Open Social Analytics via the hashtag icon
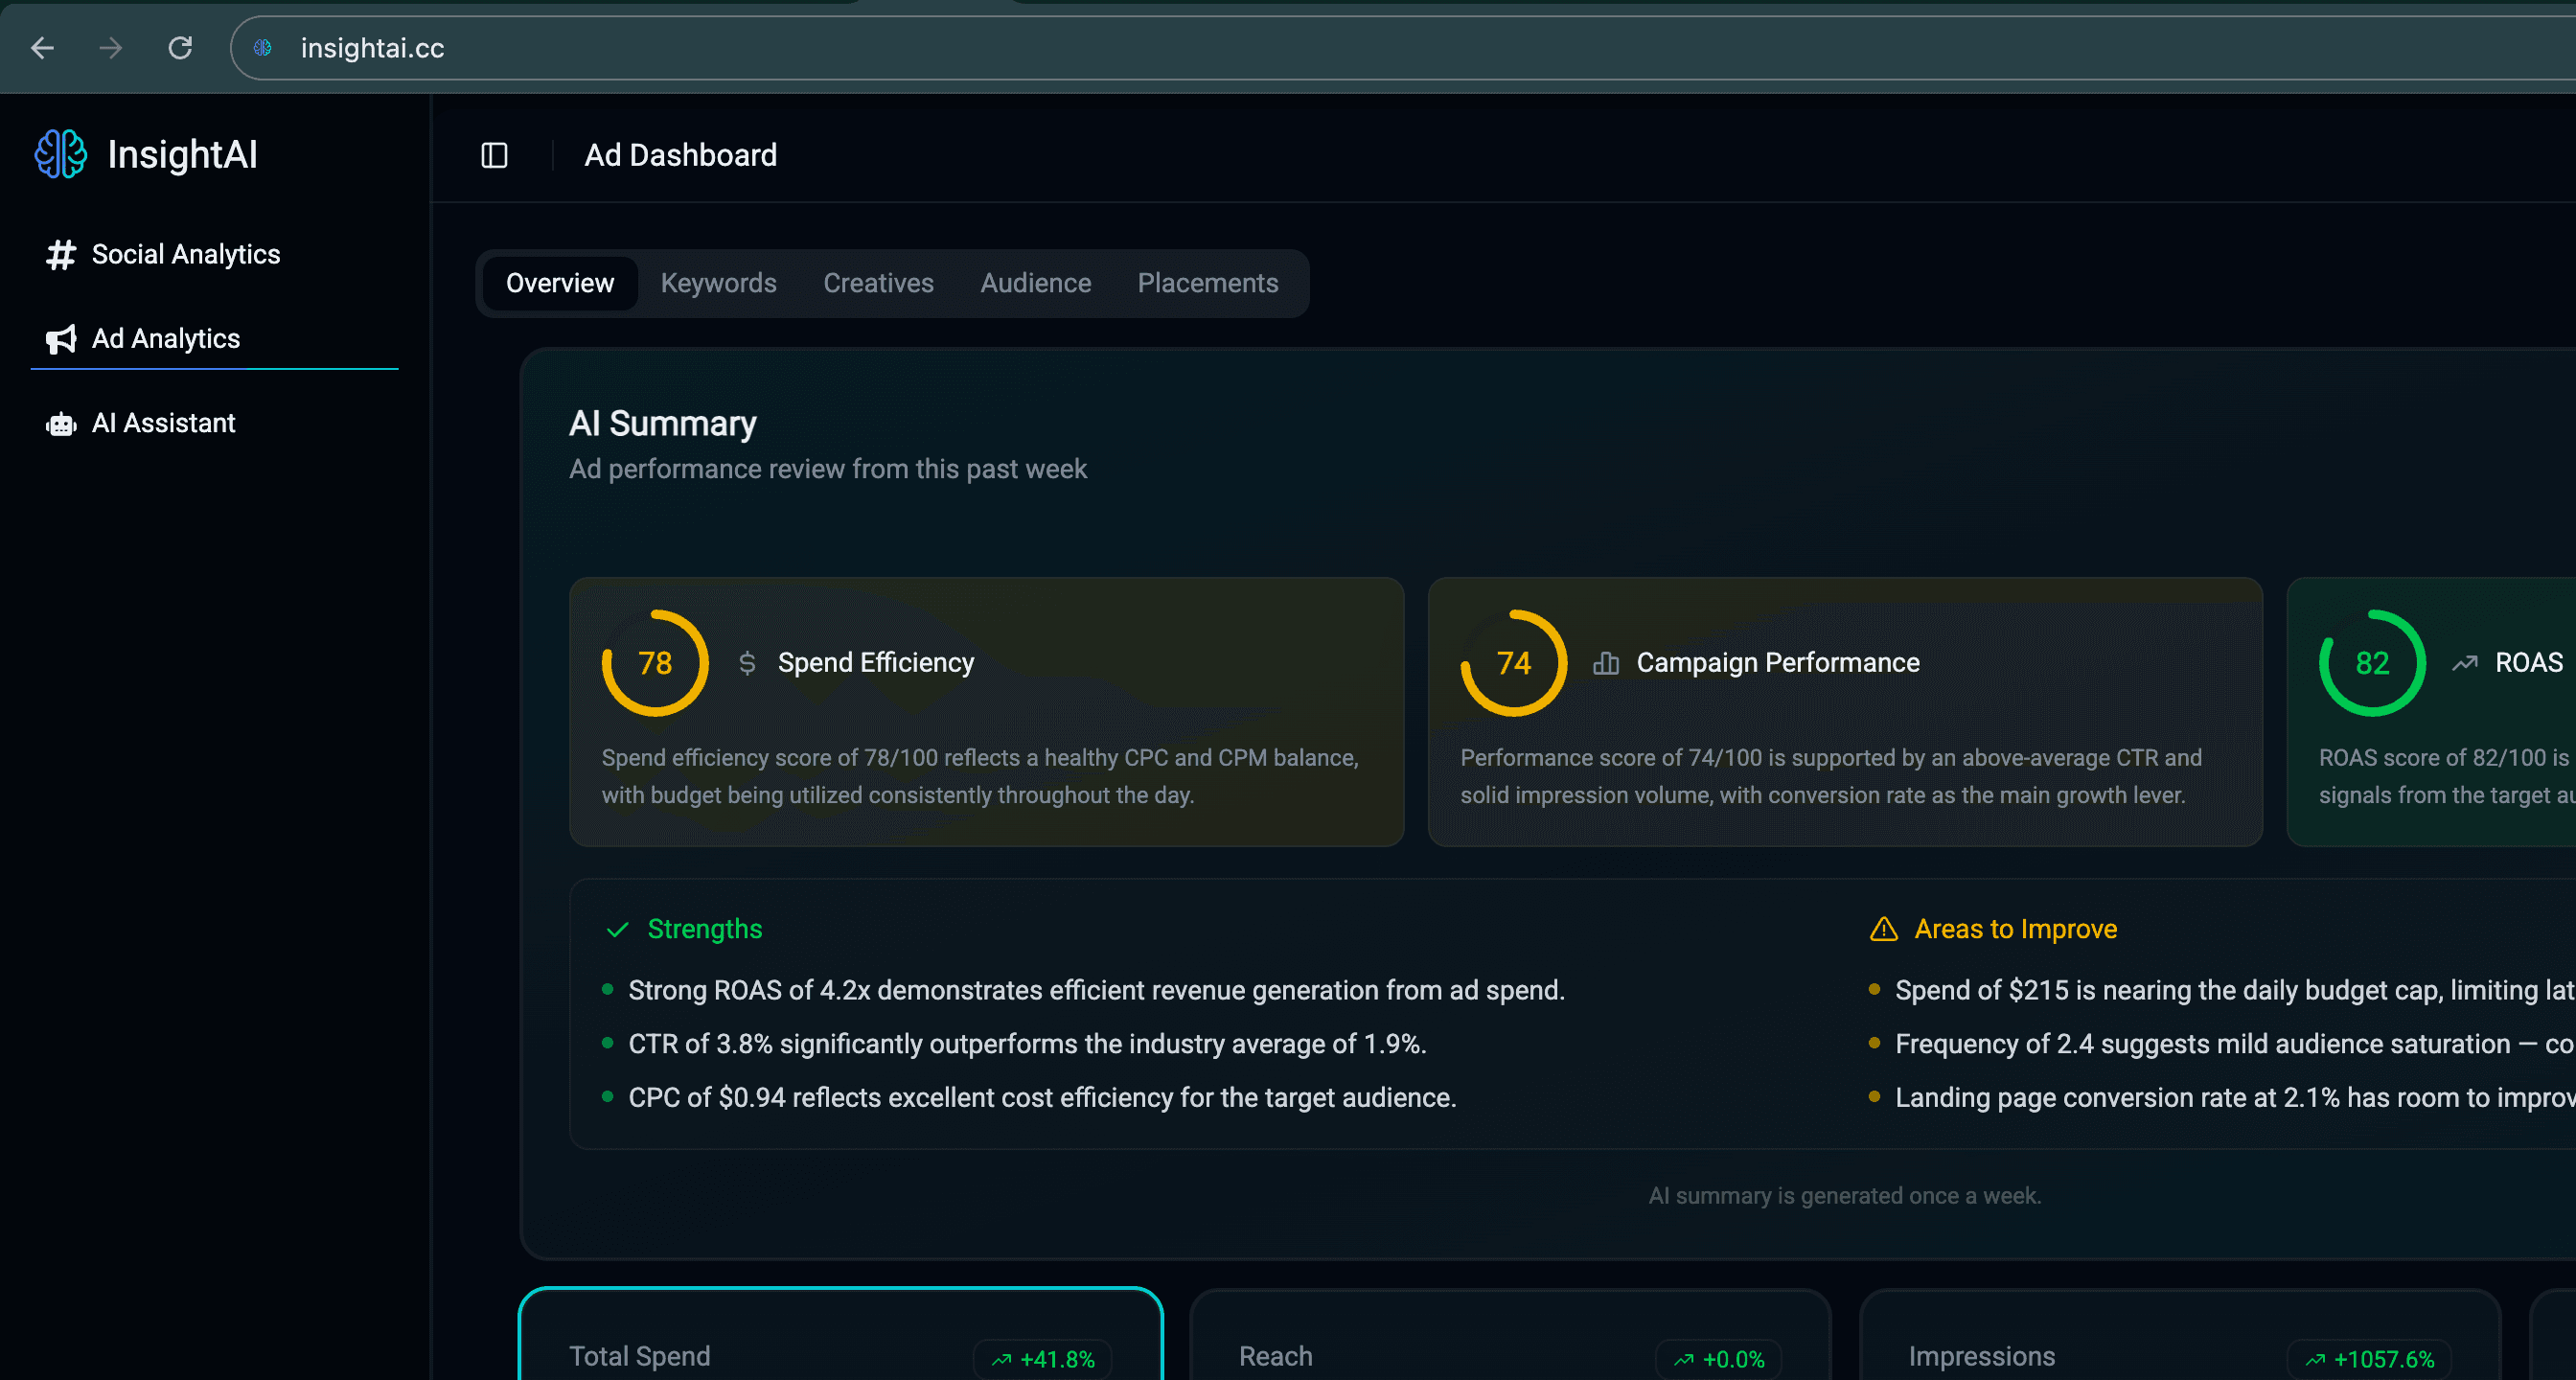Screen dimensions: 2576x1380 point(60,254)
